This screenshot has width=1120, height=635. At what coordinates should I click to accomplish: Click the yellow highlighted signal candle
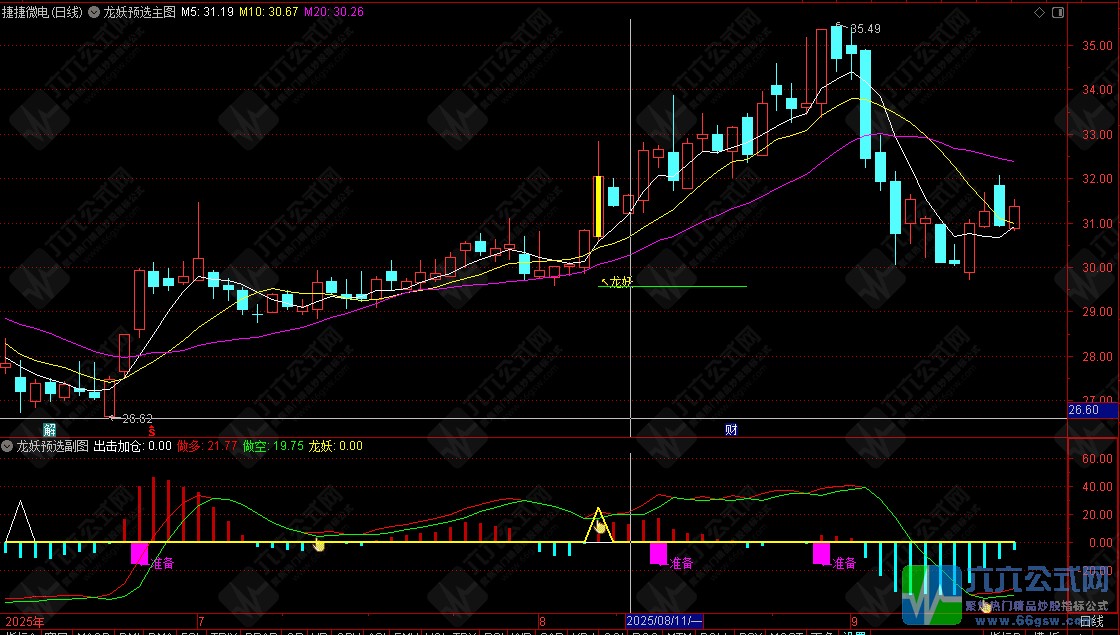[599, 206]
